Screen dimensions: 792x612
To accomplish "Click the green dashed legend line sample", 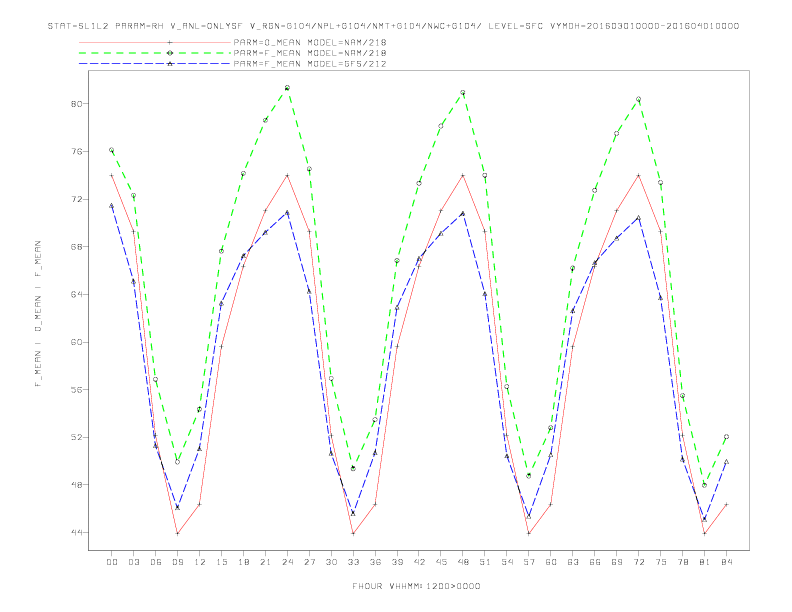I will (155, 53).
